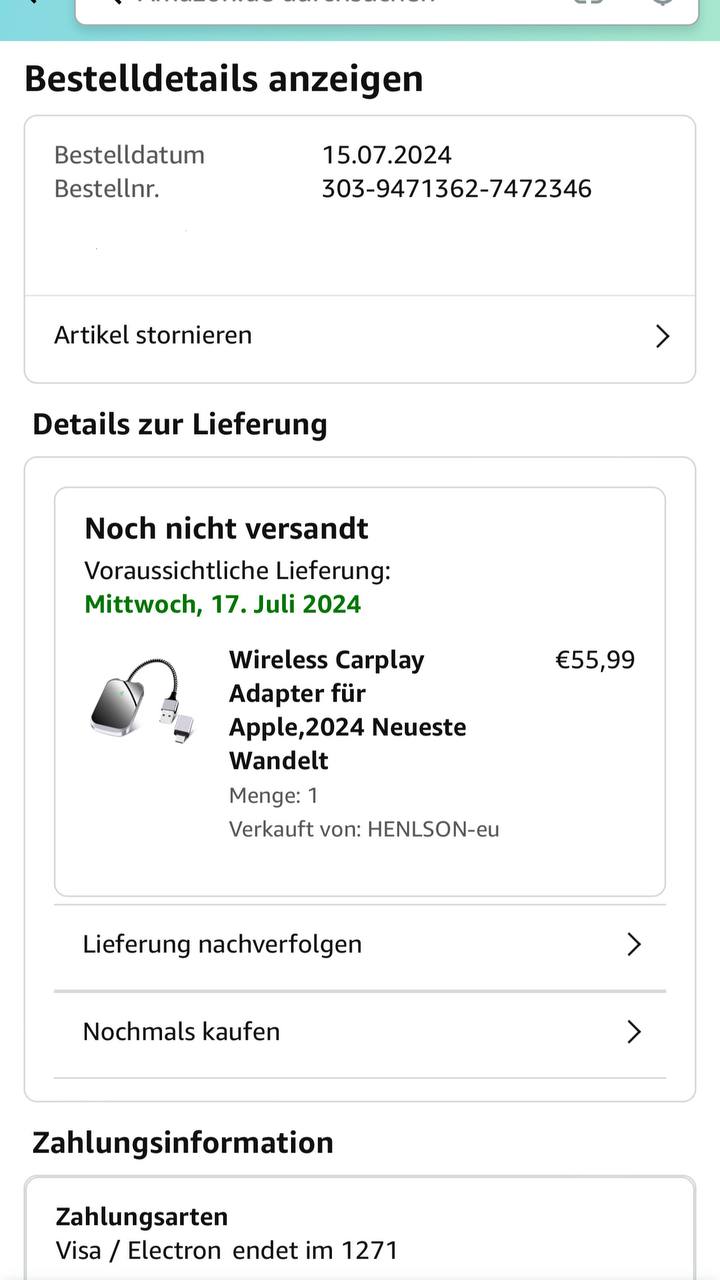Tap the order number 303-9471362-7472346
The width and height of the screenshot is (720, 1280).
pos(456,189)
